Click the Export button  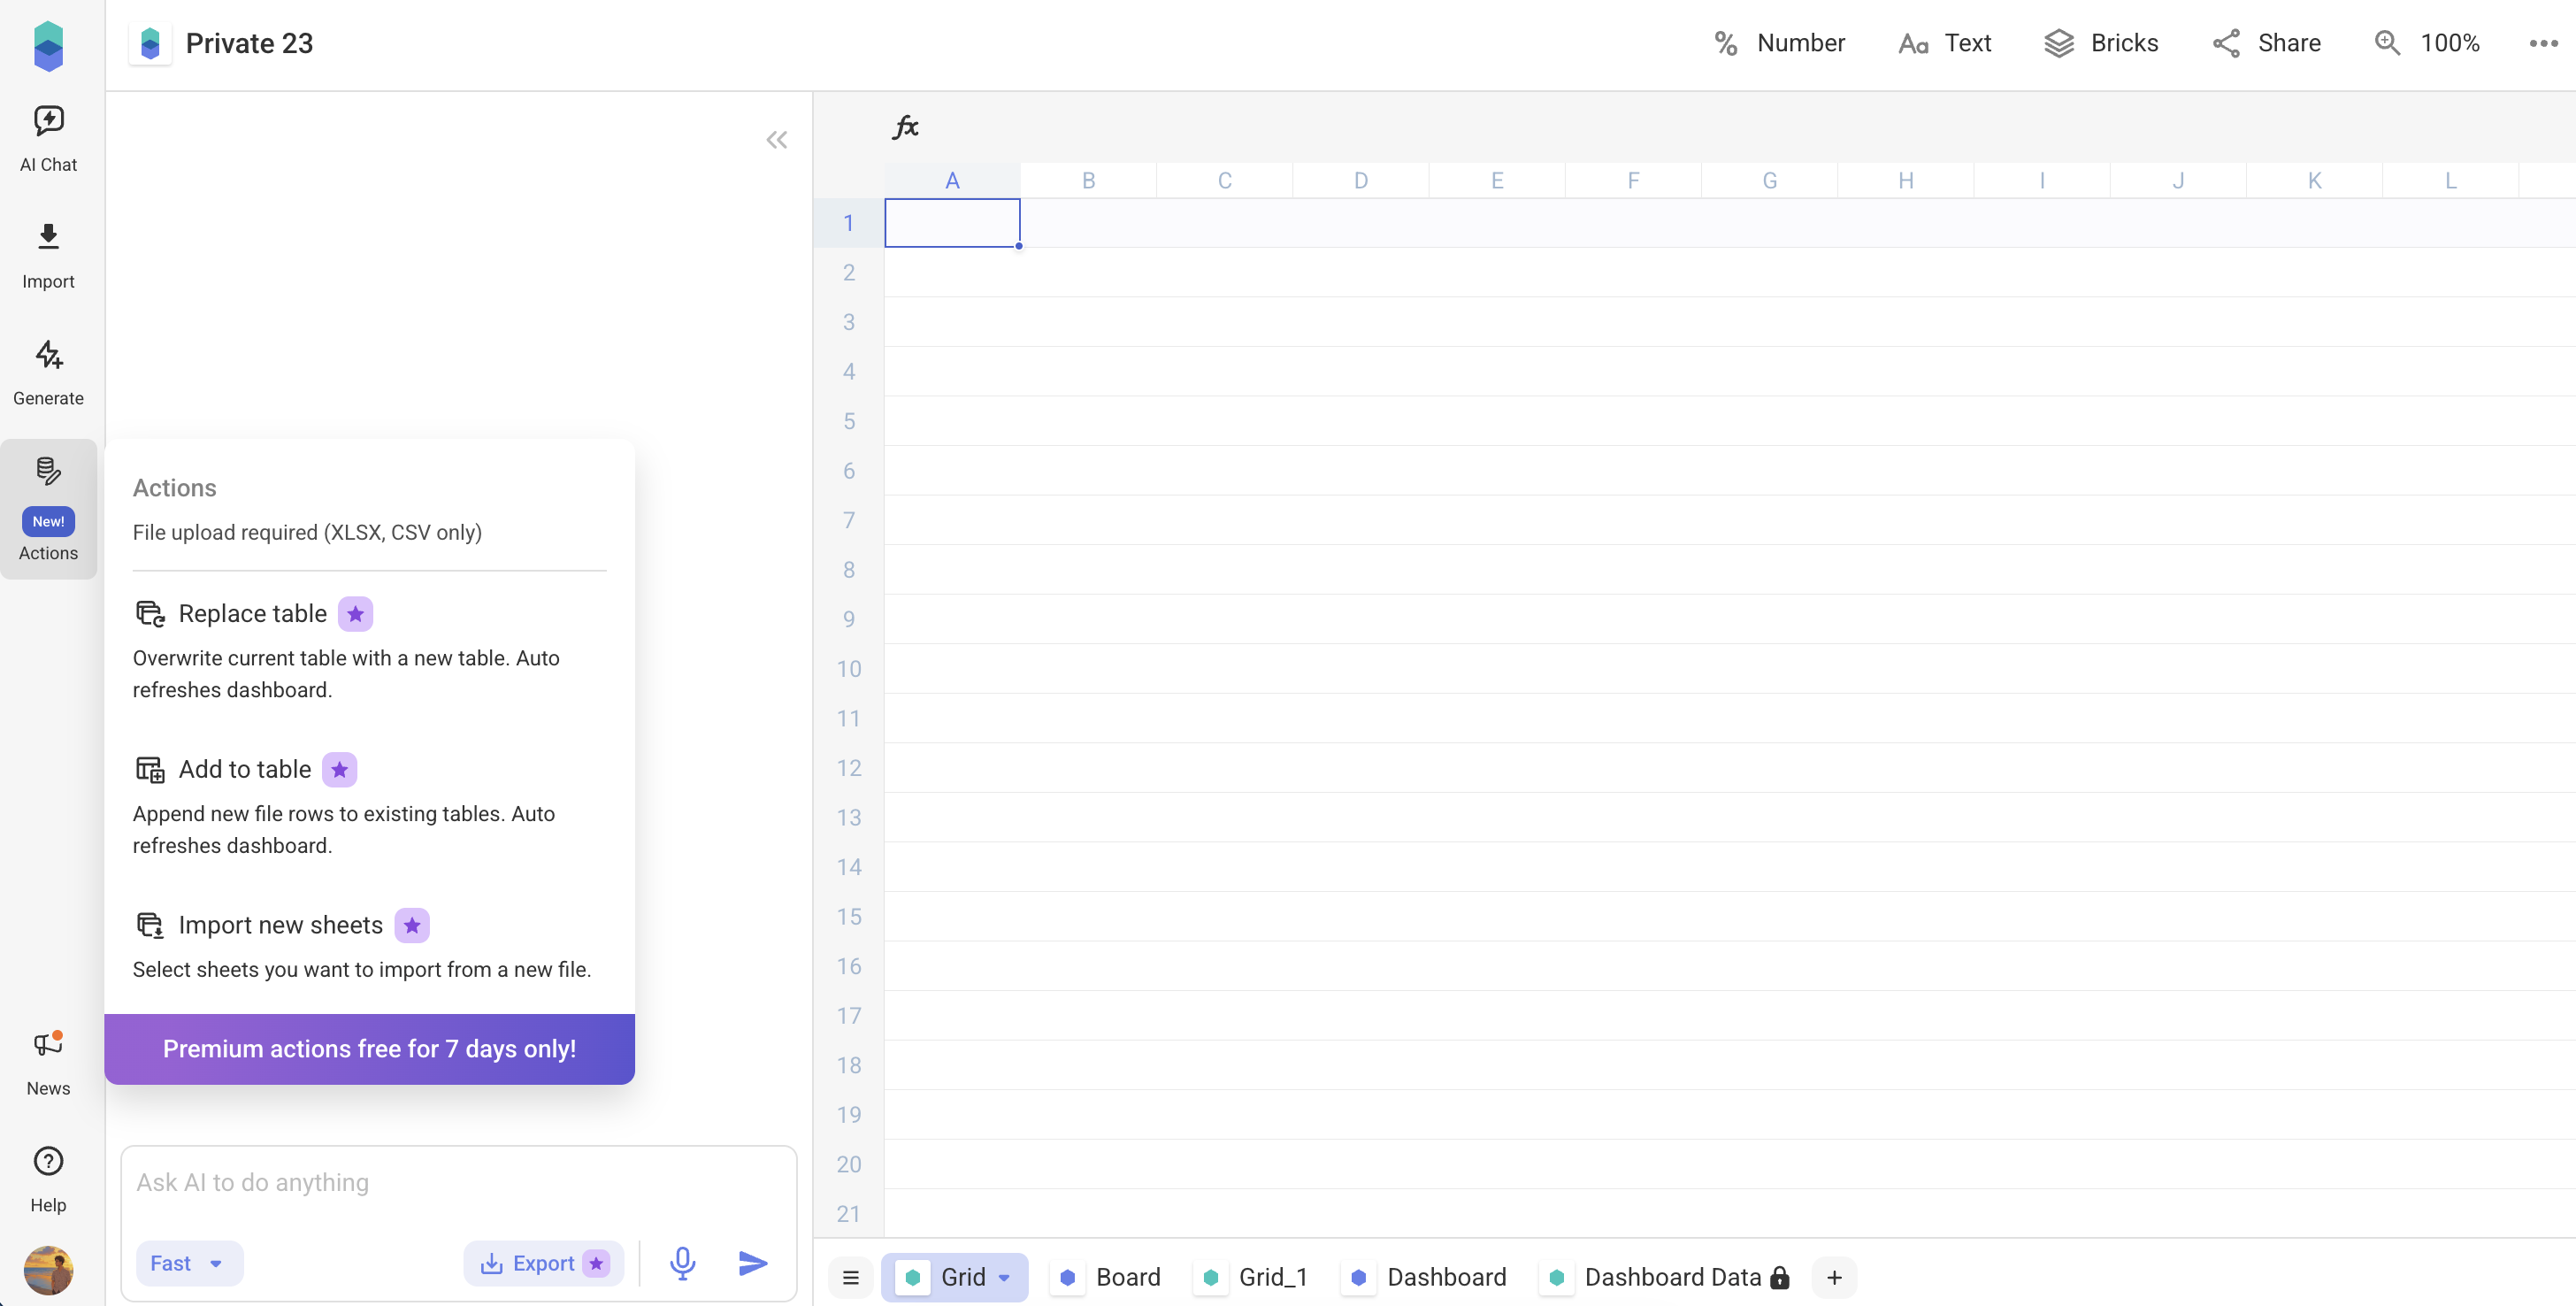click(x=543, y=1263)
